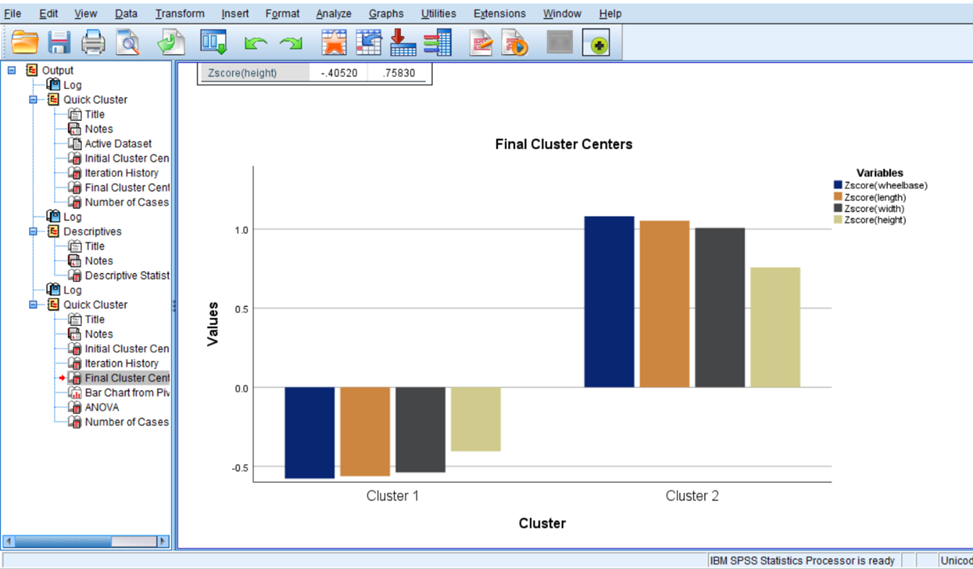
Task: Click the Print toolbar icon
Action: click(93, 43)
